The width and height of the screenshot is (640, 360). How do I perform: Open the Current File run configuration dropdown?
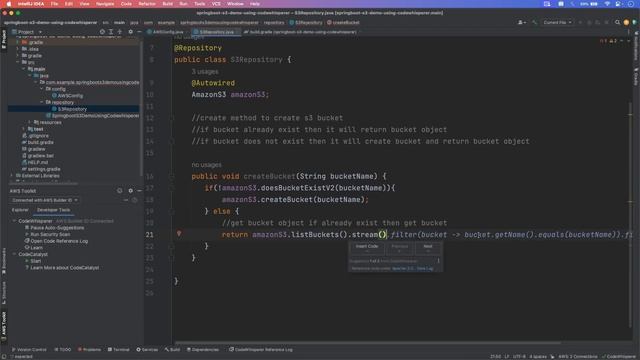coord(557,22)
